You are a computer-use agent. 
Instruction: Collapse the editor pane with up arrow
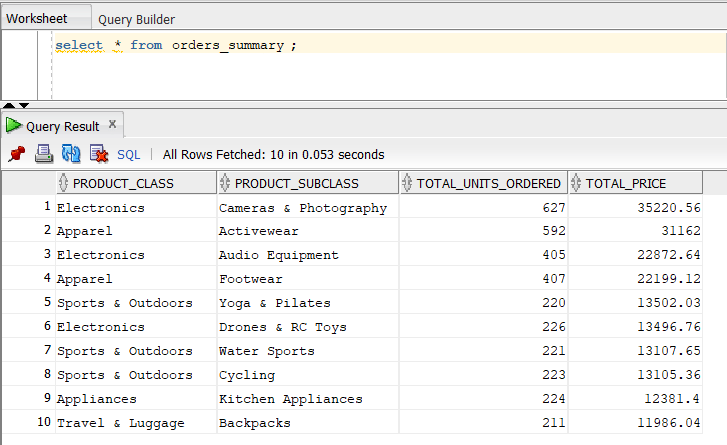click(9, 105)
